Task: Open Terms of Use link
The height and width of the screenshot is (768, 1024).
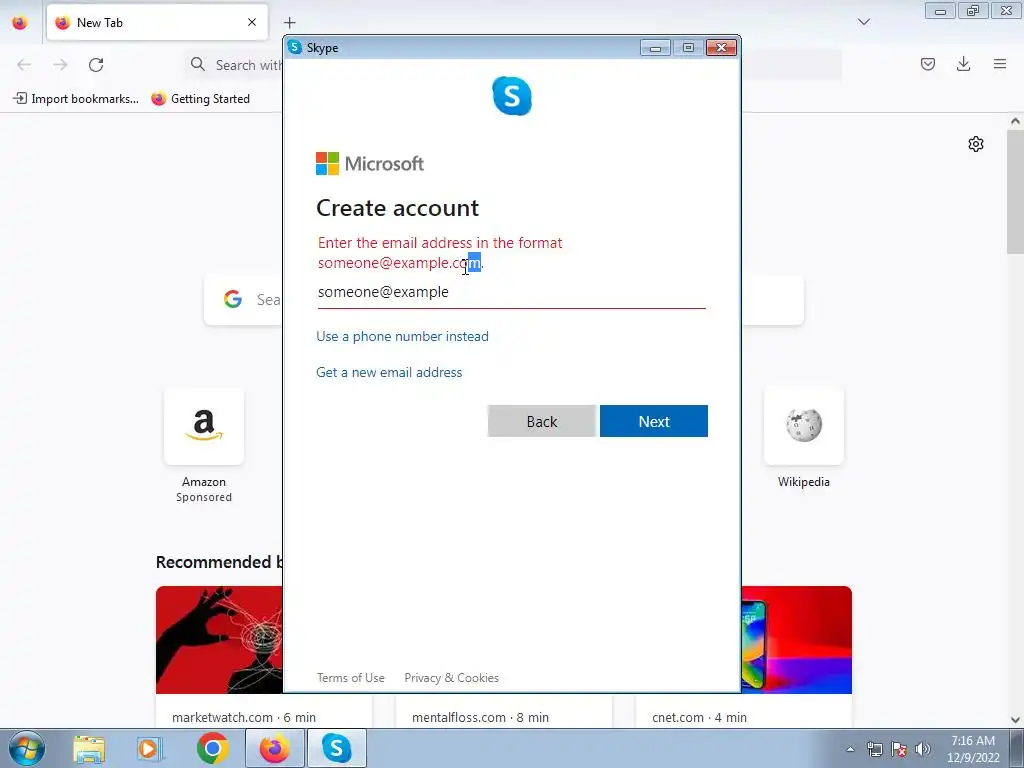Action: (351, 678)
